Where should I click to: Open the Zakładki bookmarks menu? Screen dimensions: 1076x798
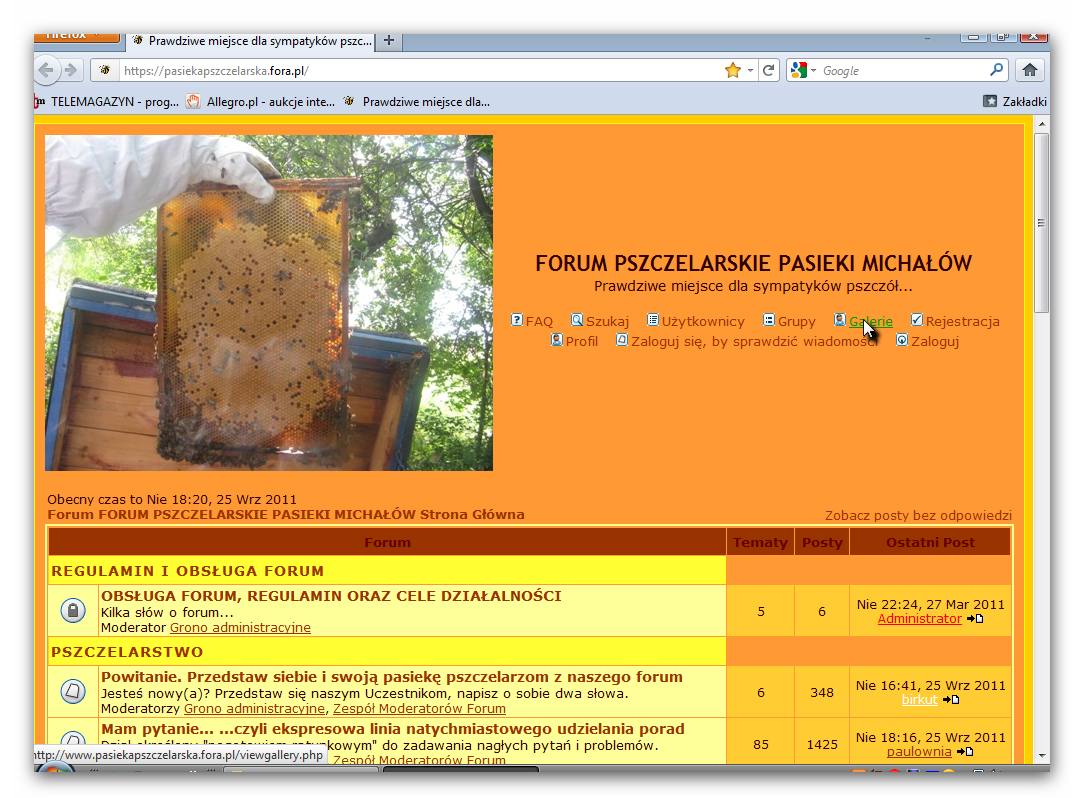[1015, 102]
